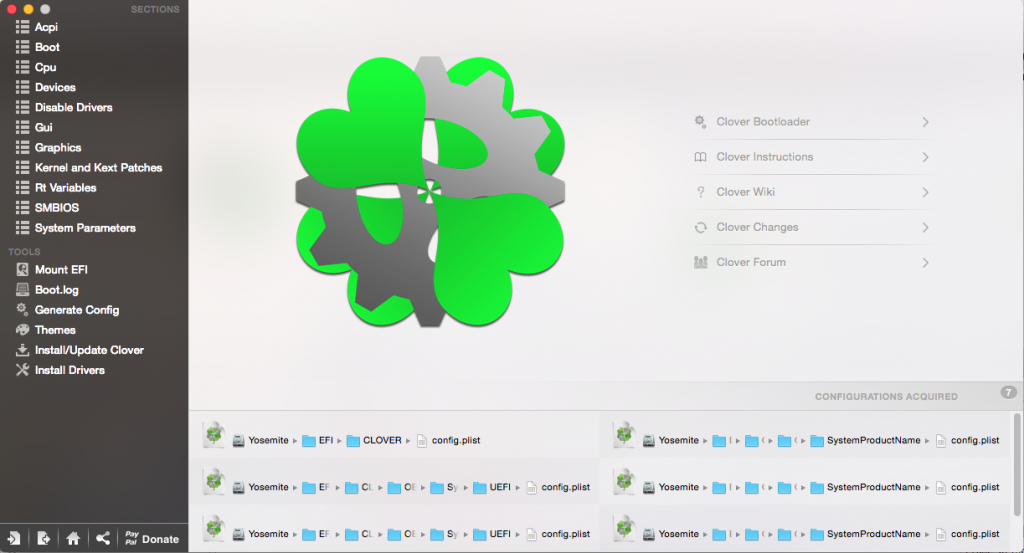1024x553 pixels.
Task: Select the SMBIOS section
Action: tap(56, 207)
